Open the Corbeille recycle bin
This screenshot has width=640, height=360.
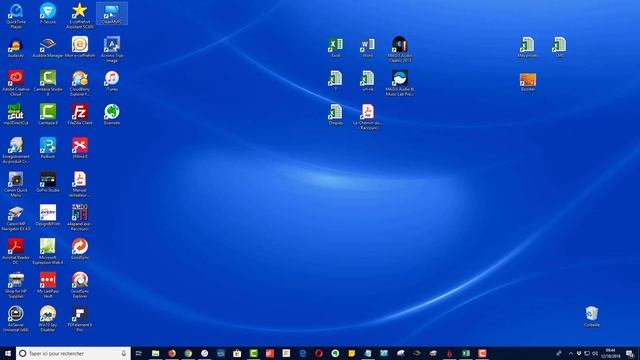click(592, 316)
